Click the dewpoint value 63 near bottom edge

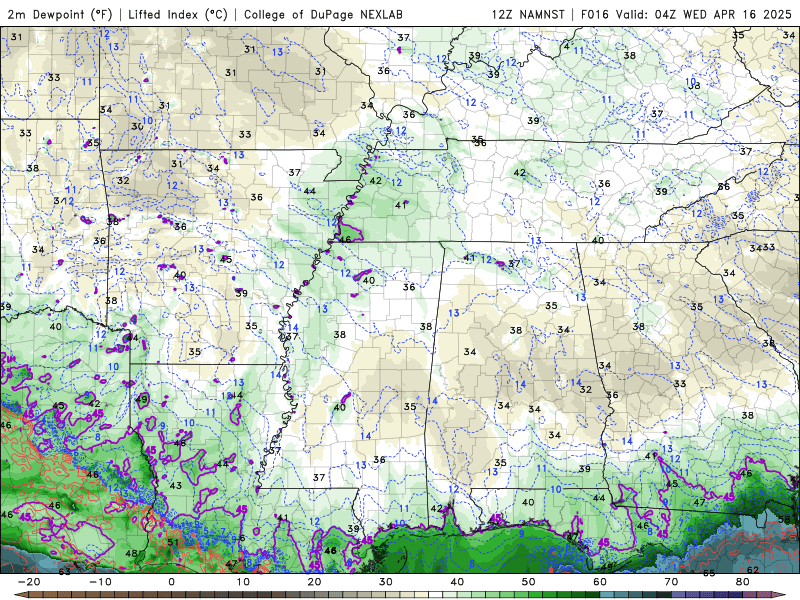pyautogui.click(x=65, y=571)
